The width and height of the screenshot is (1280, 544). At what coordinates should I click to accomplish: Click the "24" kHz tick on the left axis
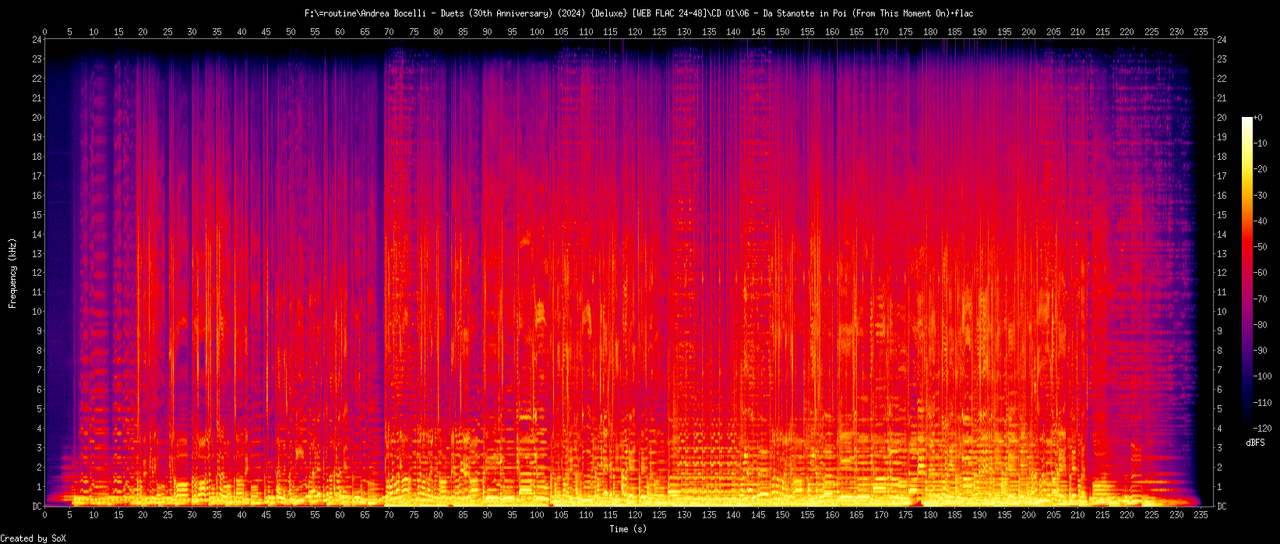(x=37, y=40)
